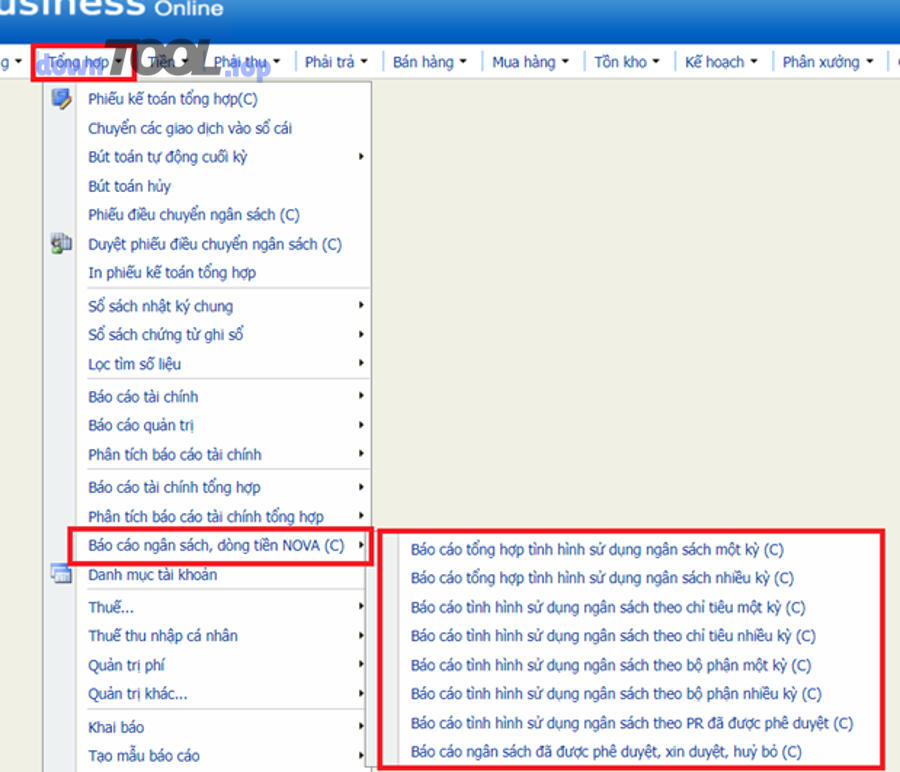Expand Quản trị phí submenu
Image resolution: width=900 pixels, height=772 pixels.
pyautogui.click(x=224, y=665)
